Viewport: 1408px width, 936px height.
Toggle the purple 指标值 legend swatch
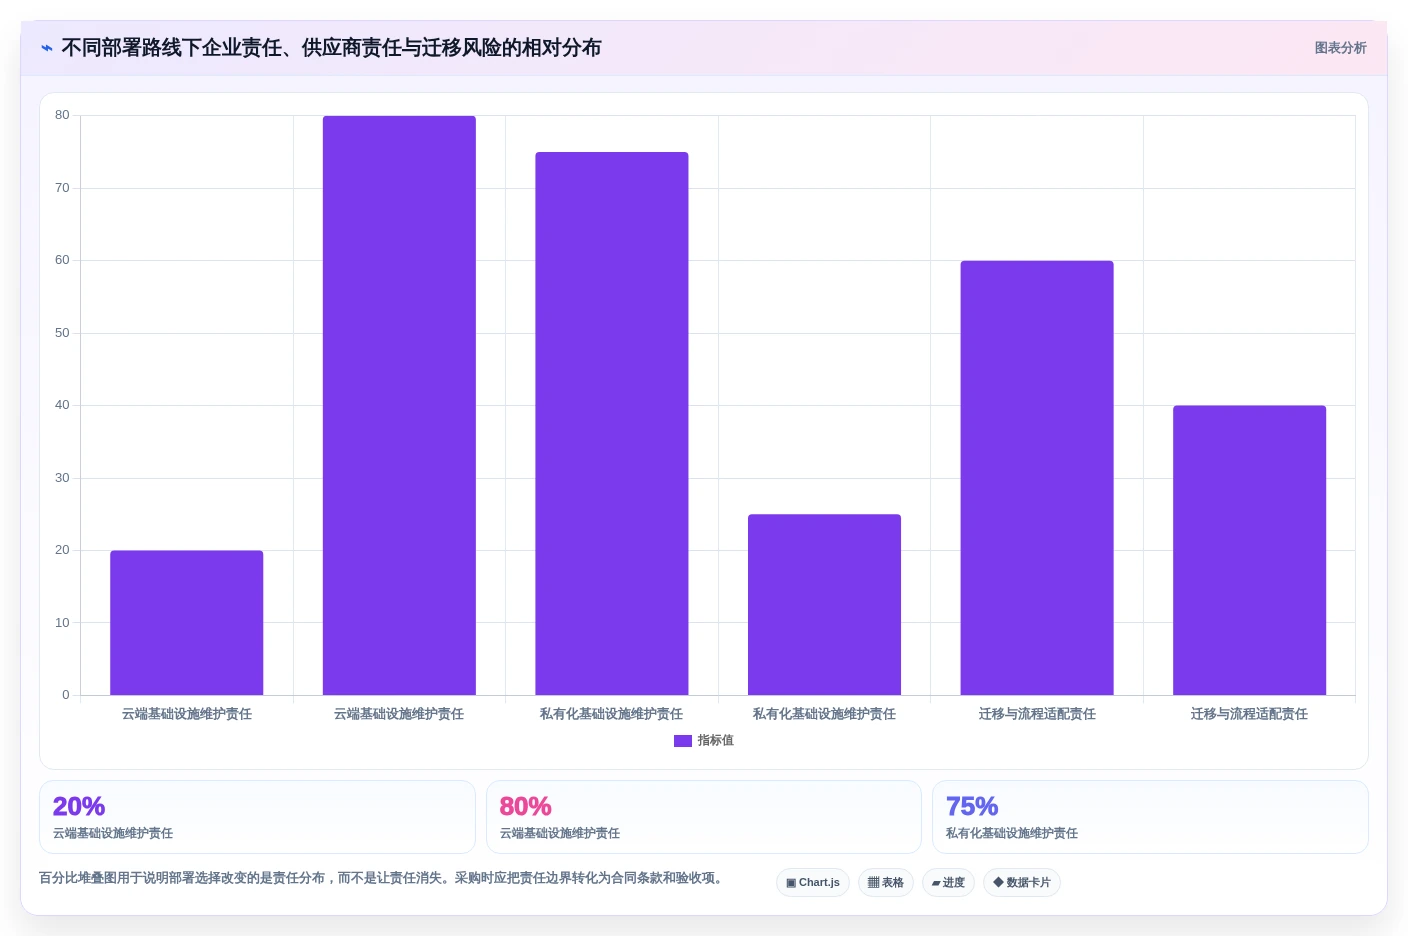(683, 741)
